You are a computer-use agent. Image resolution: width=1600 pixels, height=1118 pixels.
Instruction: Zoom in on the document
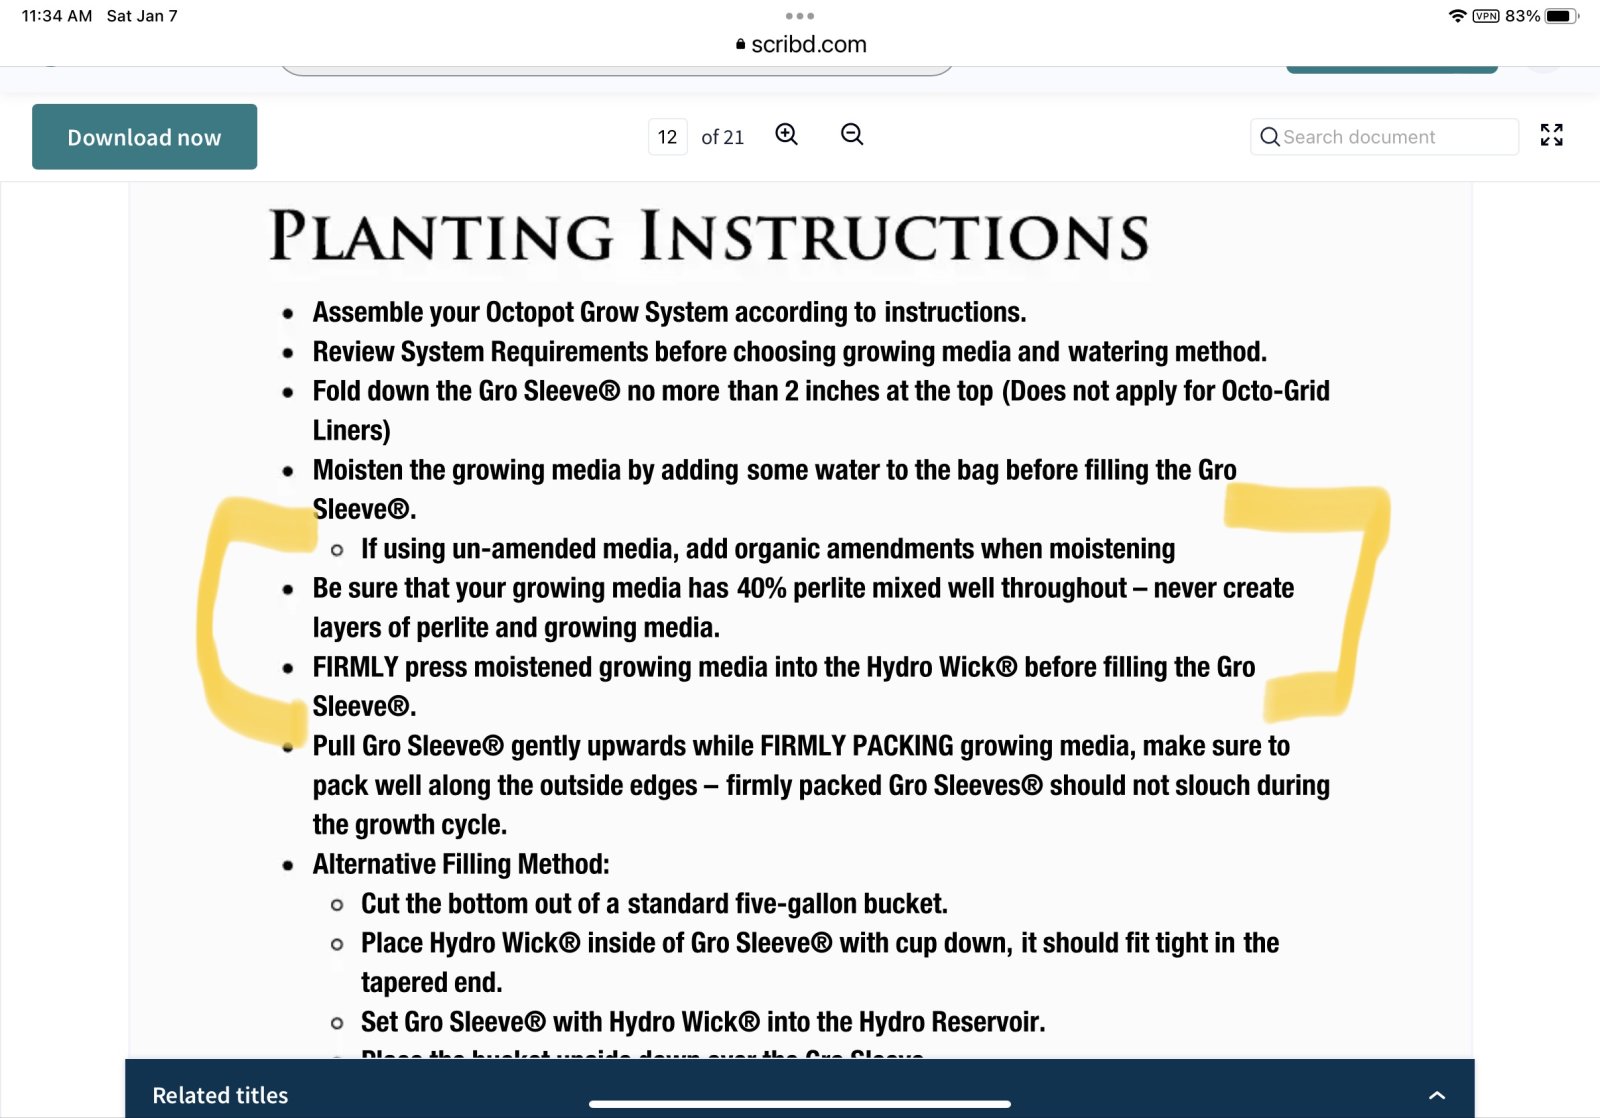[787, 135]
